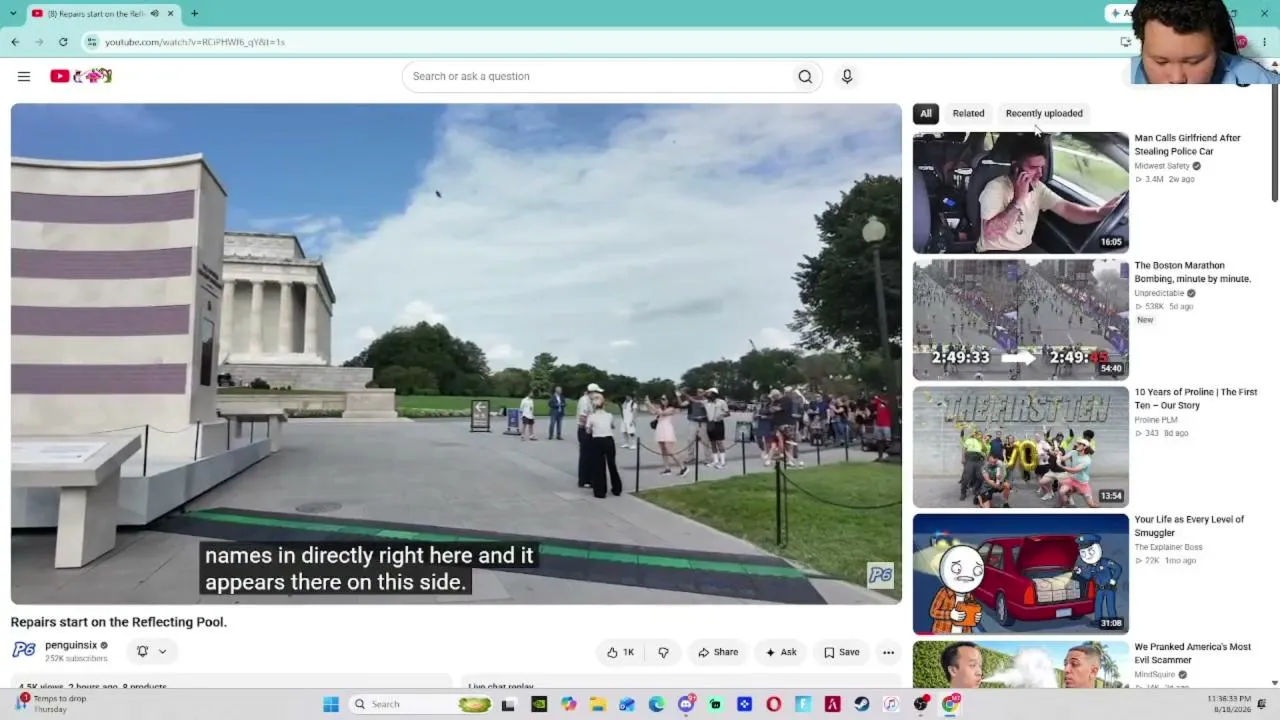Open Man Calls Girlfriend video thumbnail
The height and width of the screenshot is (720, 1280).
click(x=1020, y=192)
